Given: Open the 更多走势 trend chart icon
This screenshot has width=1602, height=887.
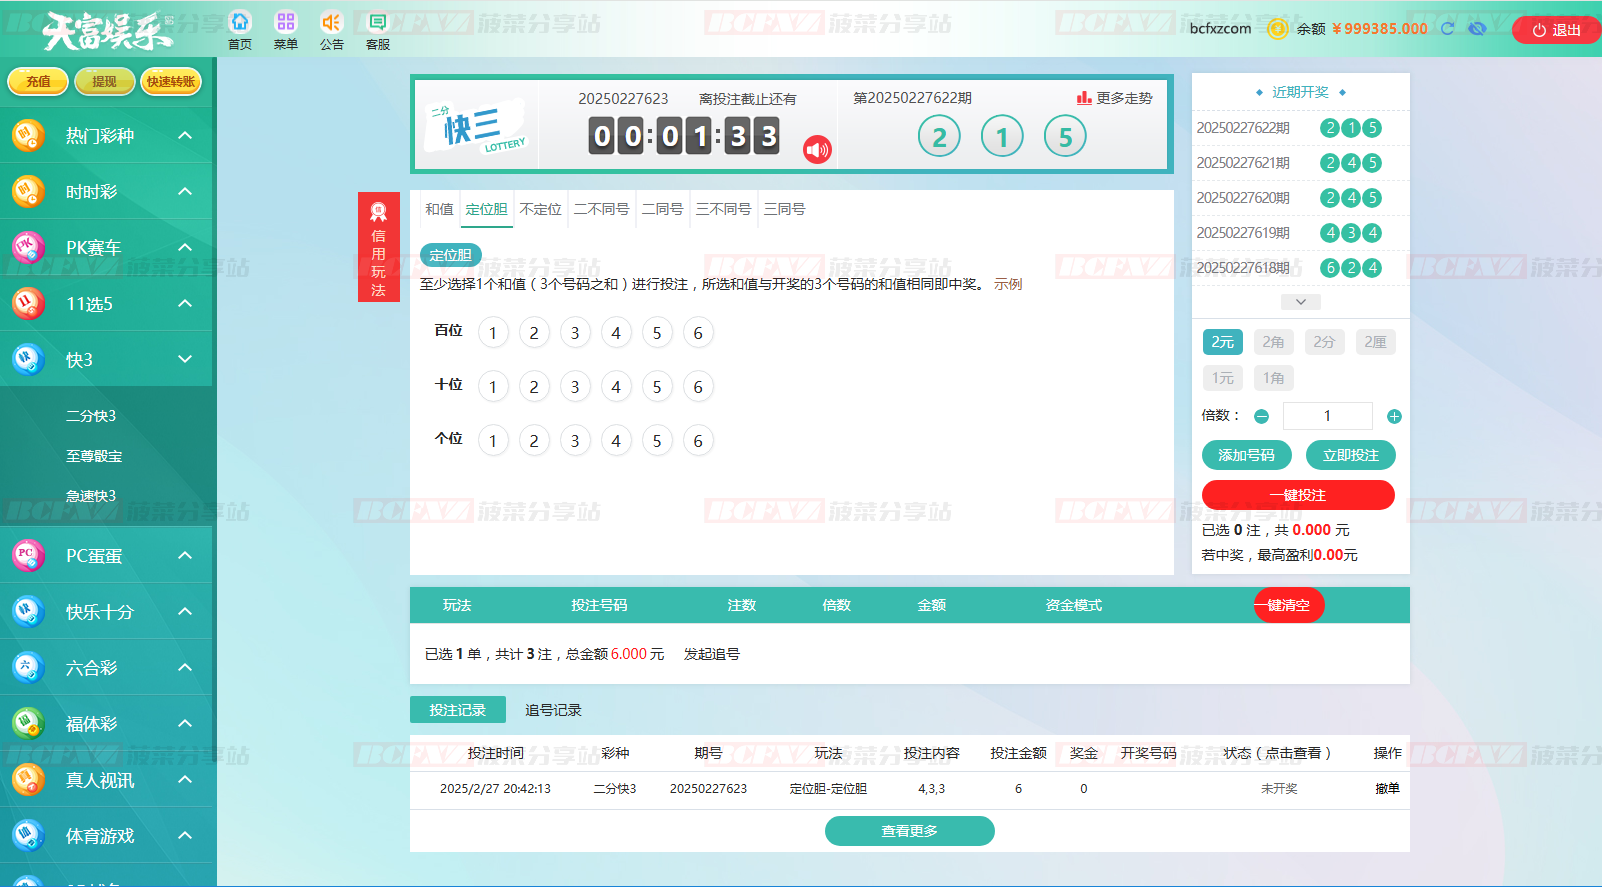Looking at the screenshot, I should [1084, 98].
